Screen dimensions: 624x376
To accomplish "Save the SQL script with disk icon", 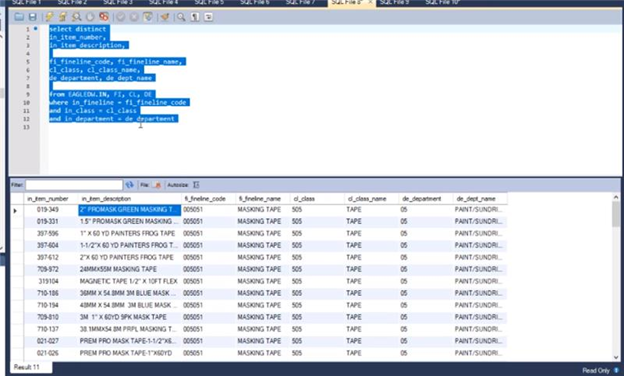I will (x=33, y=17).
